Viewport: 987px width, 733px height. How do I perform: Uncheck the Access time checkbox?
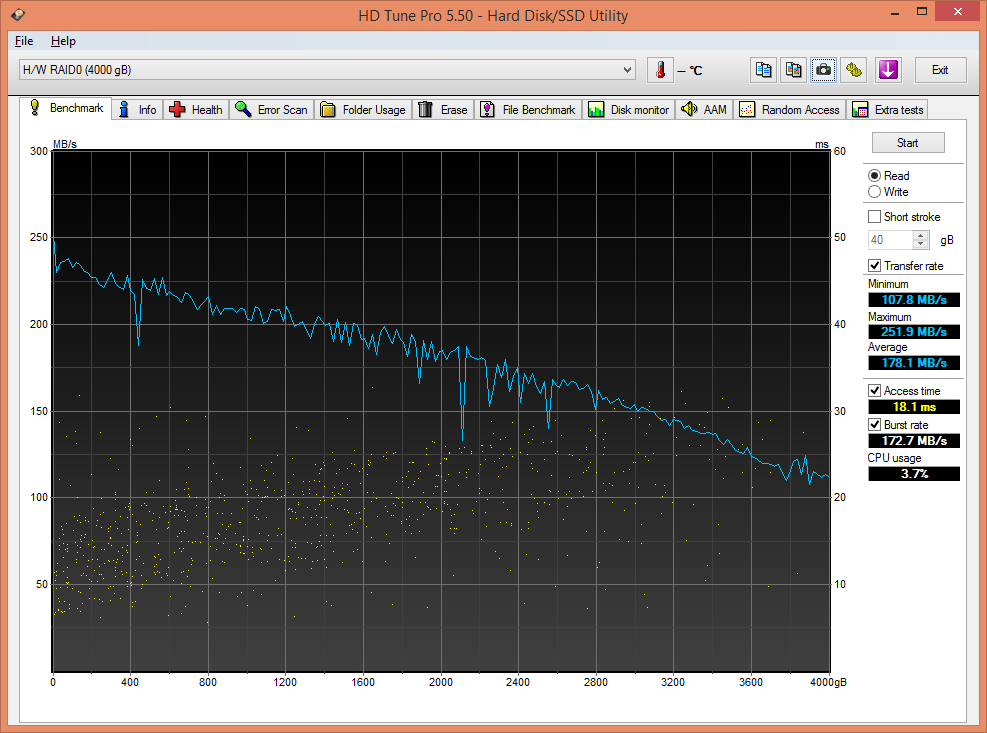coord(874,390)
